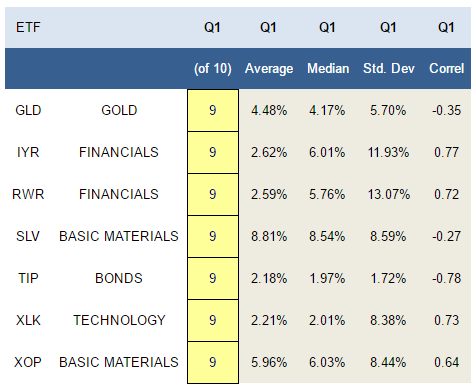The image size is (476, 388).
Task: Select the (of 10) column header
Action: (213, 69)
